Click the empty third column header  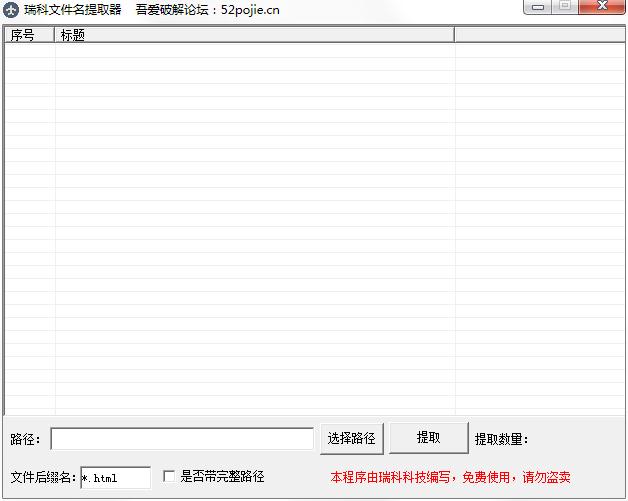click(538, 35)
